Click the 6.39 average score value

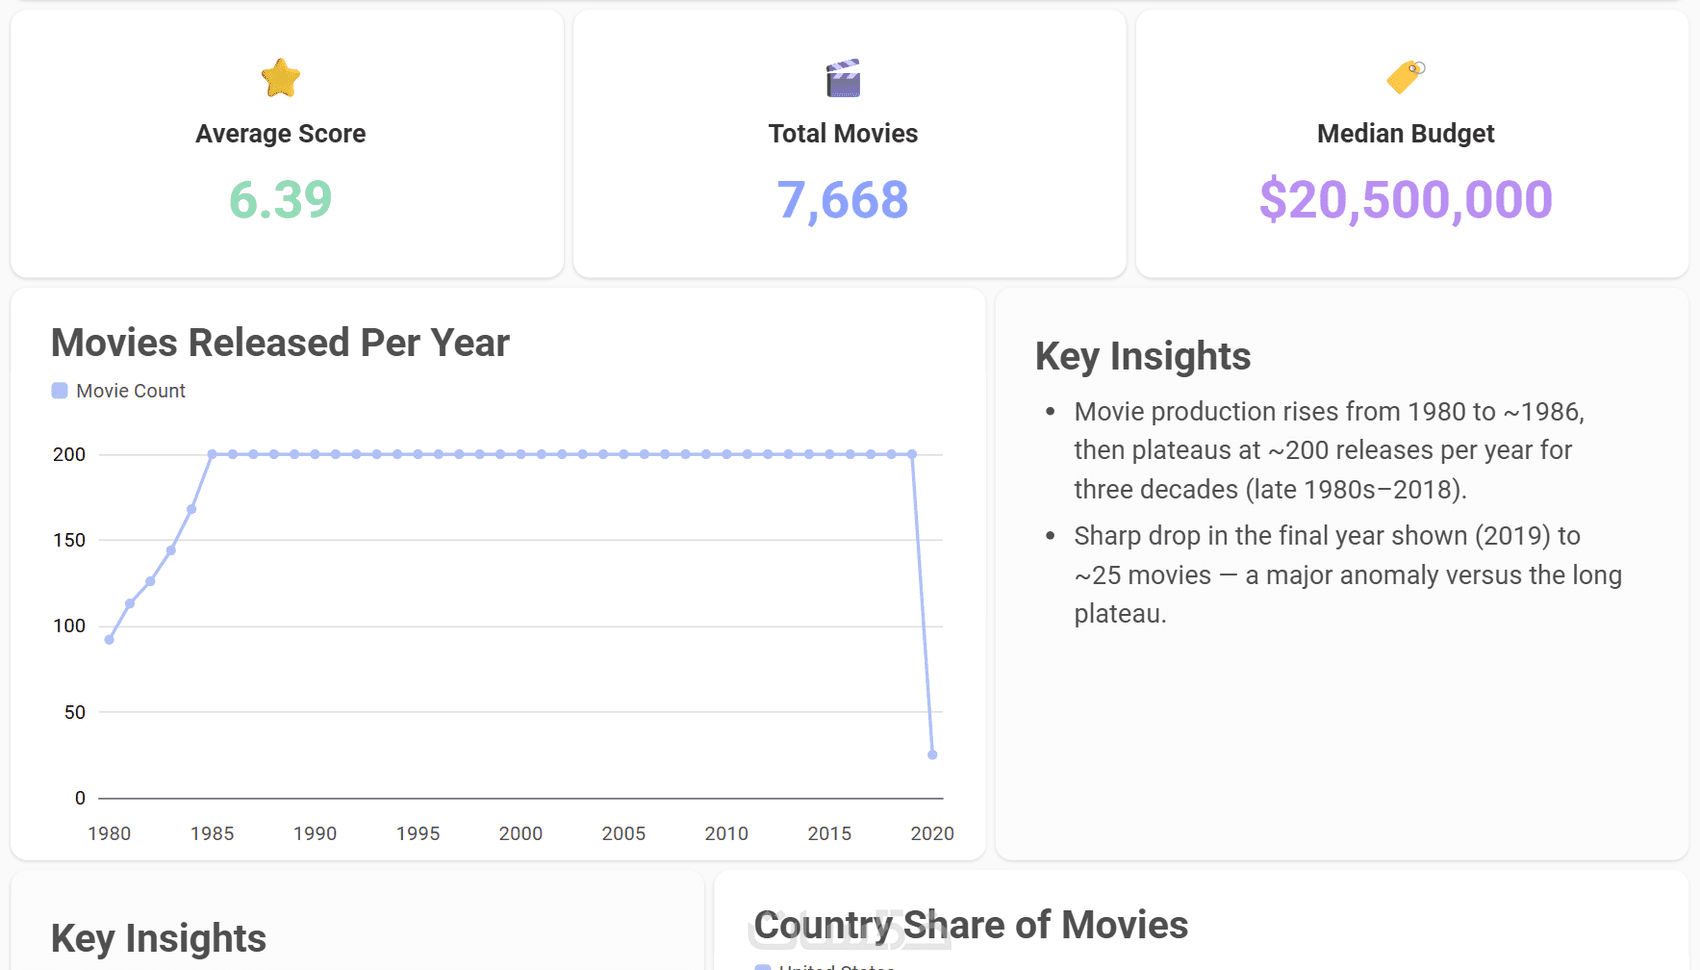pos(281,199)
